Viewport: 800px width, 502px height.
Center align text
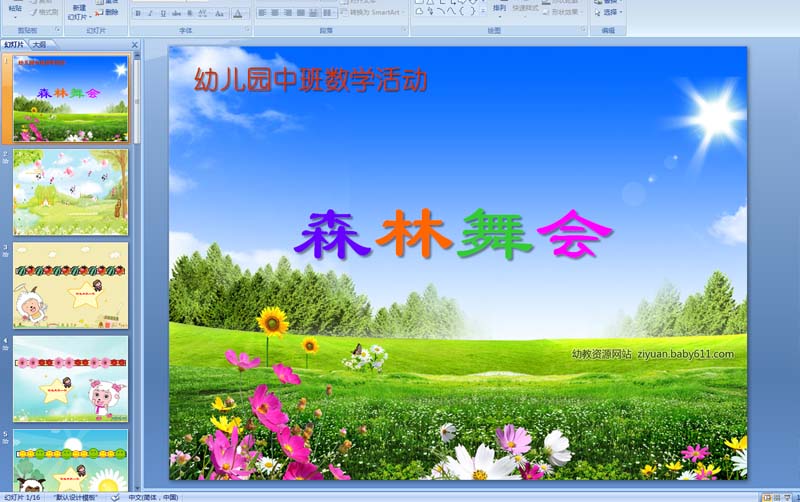(275, 12)
